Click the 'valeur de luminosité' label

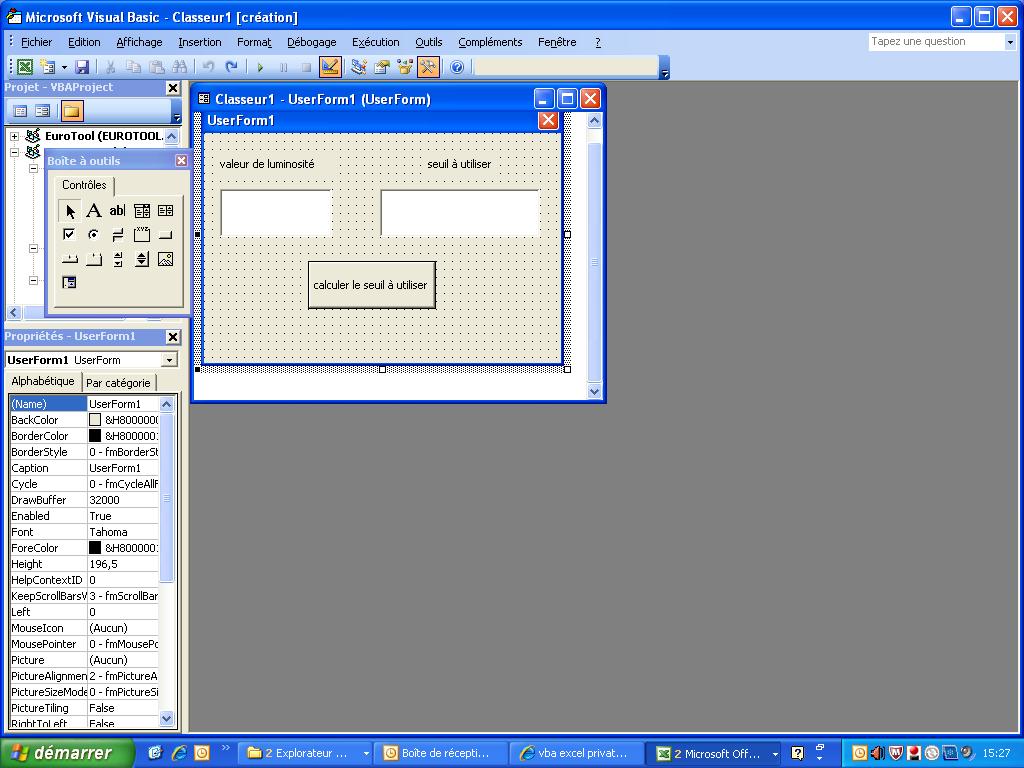pyautogui.click(x=267, y=164)
